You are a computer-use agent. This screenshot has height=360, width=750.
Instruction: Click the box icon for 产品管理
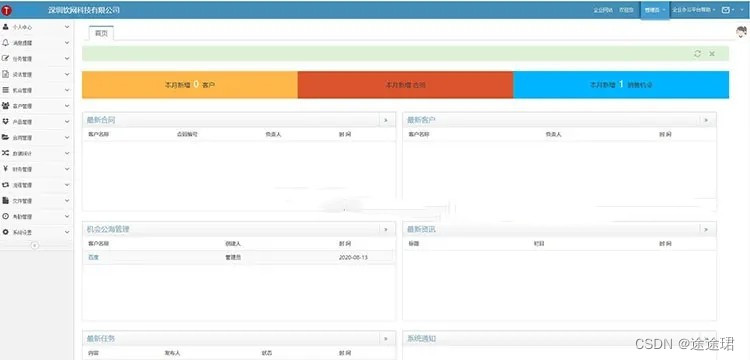pyautogui.click(x=5, y=121)
